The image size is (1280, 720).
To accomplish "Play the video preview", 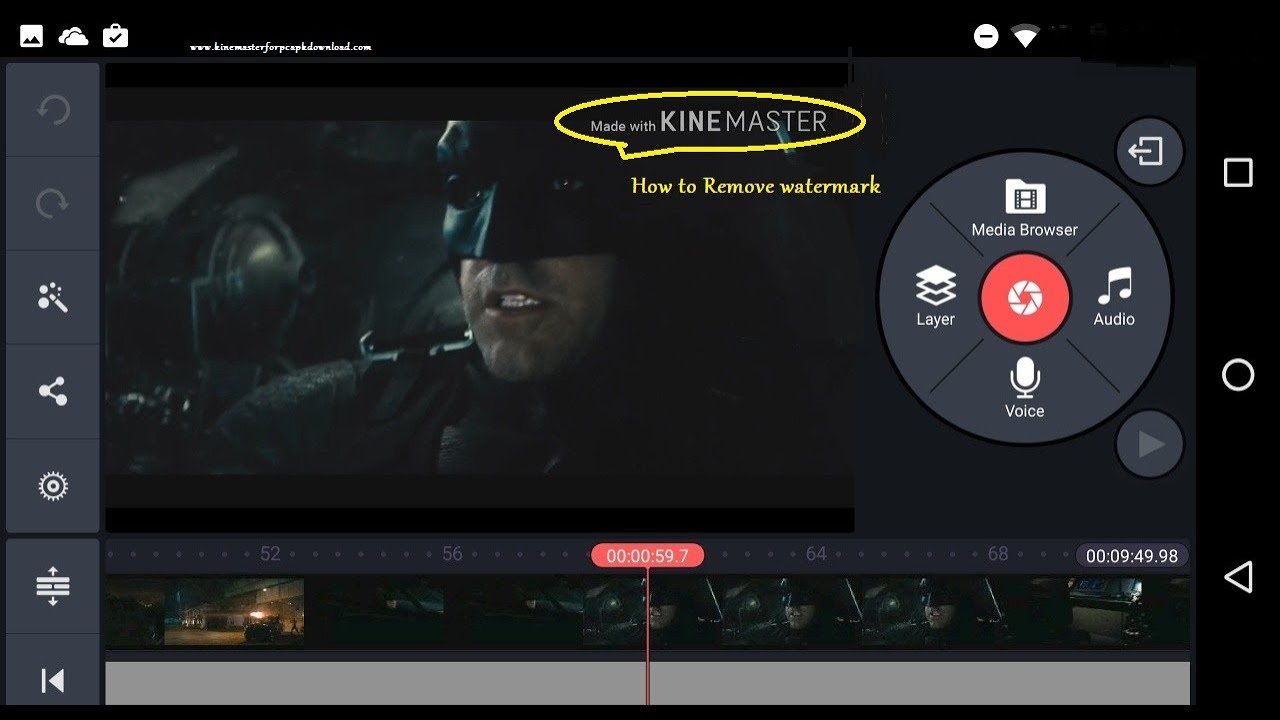I will [1150, 444].
